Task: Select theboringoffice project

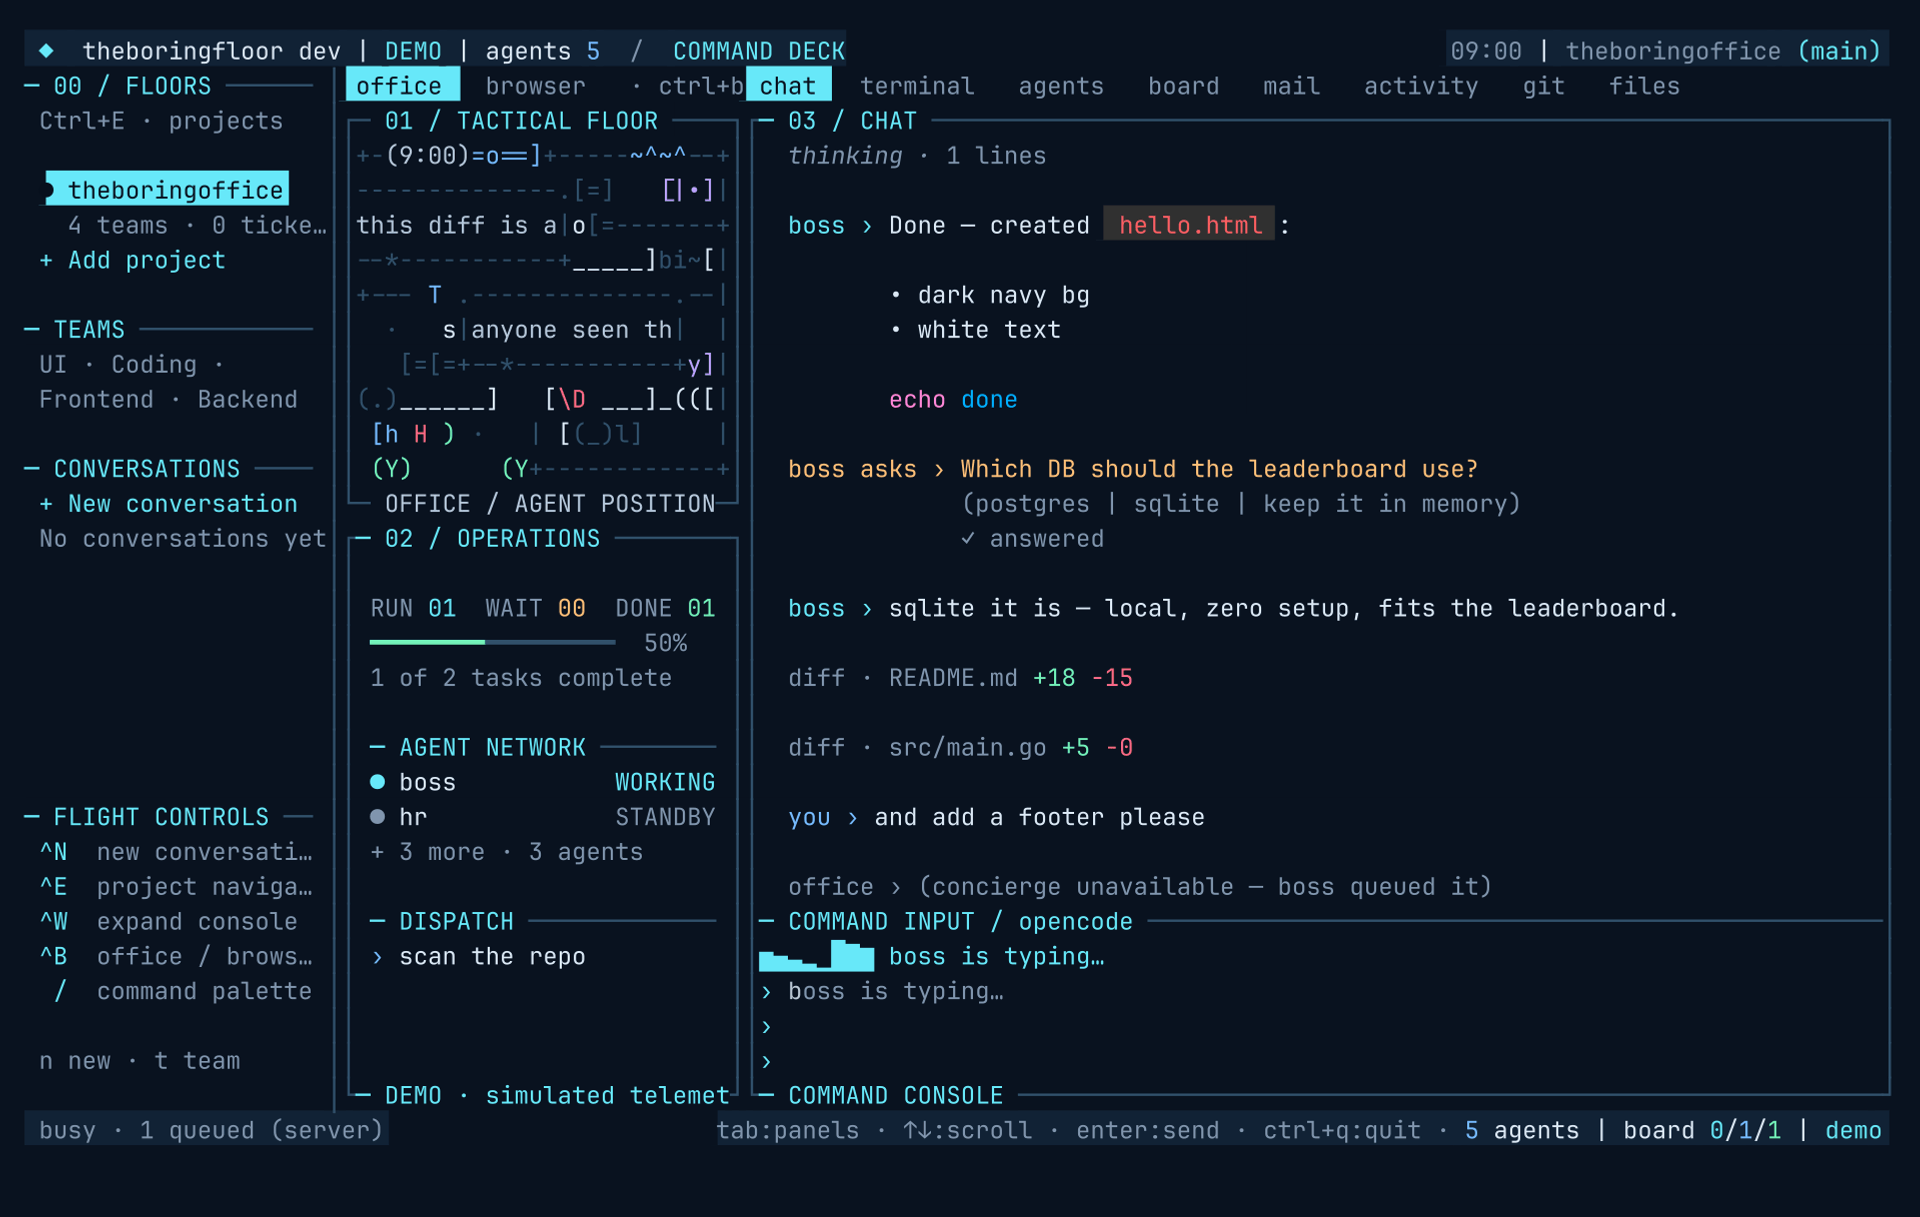Action: tap(167, 189)
